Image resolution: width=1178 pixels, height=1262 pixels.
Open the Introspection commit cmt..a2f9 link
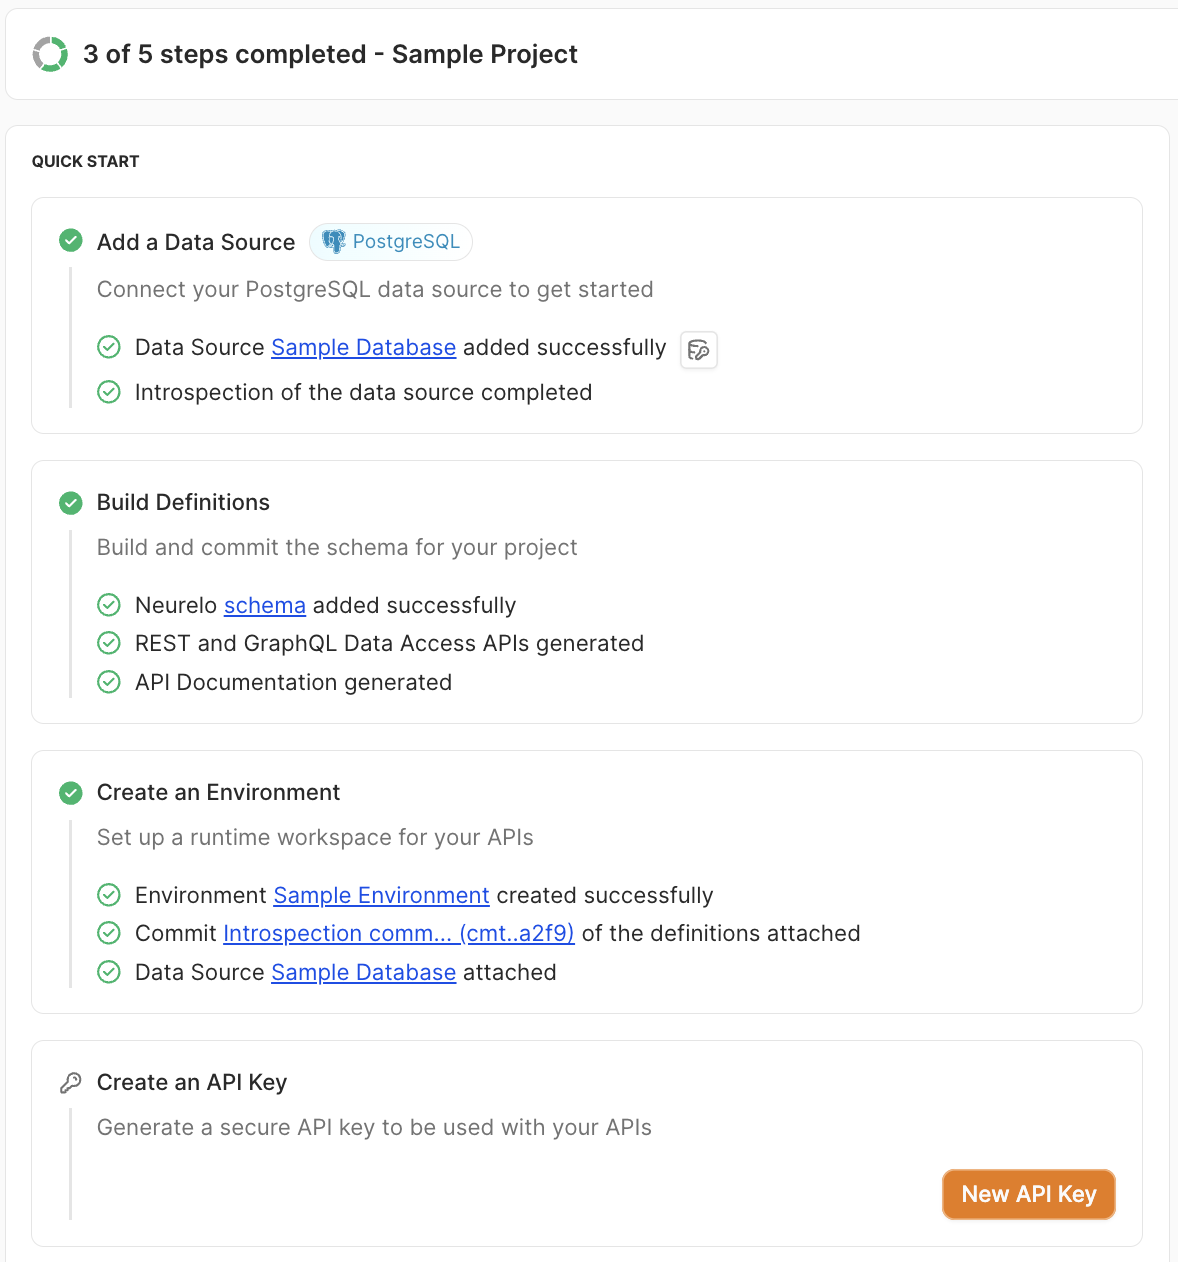[398, 934]
